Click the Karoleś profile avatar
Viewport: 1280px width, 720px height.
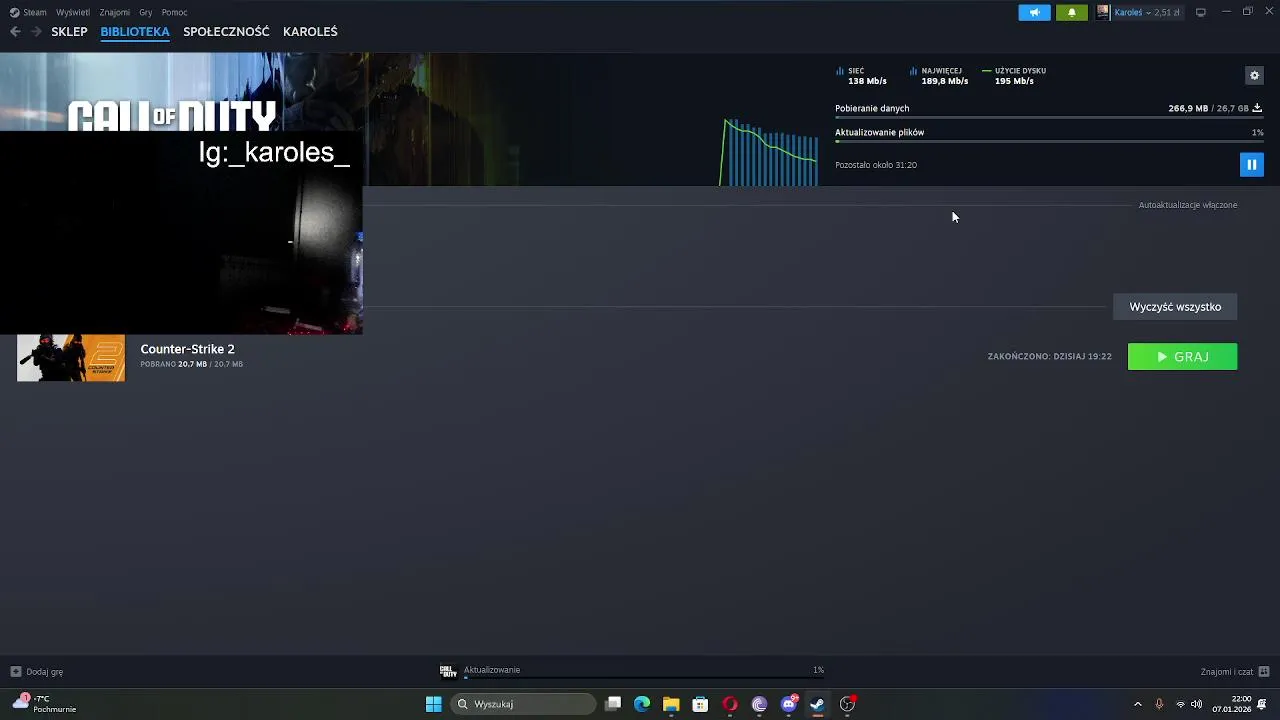pos(1103,12)
